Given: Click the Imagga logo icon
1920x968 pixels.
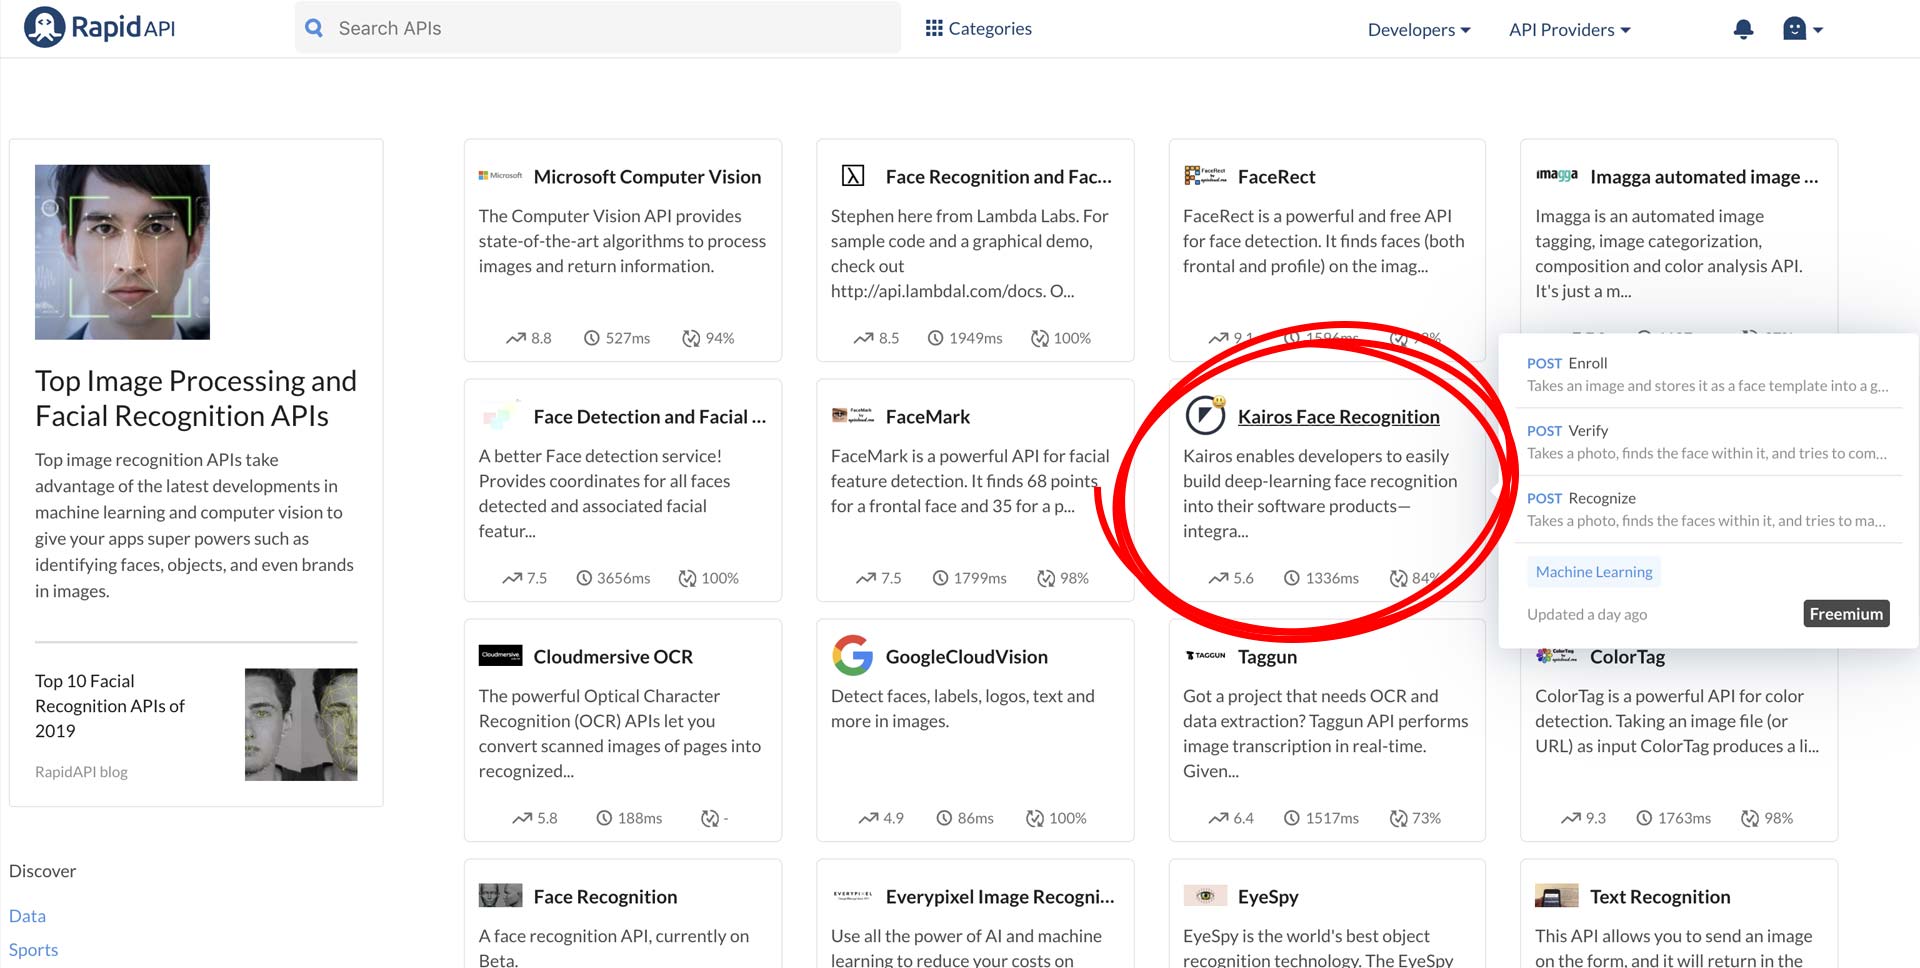Looking at the screenshot, I should click(1557, 175).
